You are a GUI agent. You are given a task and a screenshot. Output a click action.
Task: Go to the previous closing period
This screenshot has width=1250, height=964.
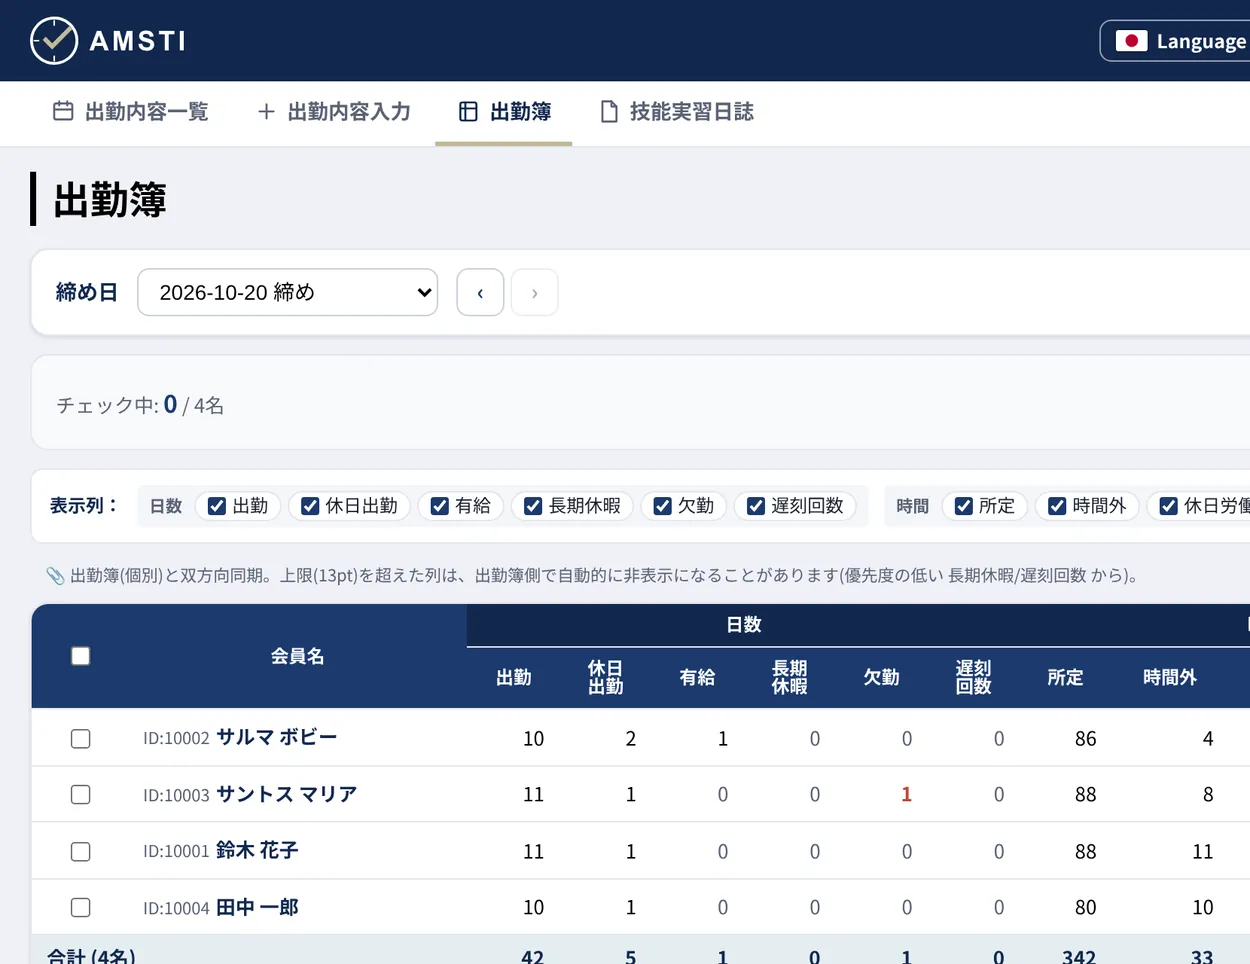(480, 293)
